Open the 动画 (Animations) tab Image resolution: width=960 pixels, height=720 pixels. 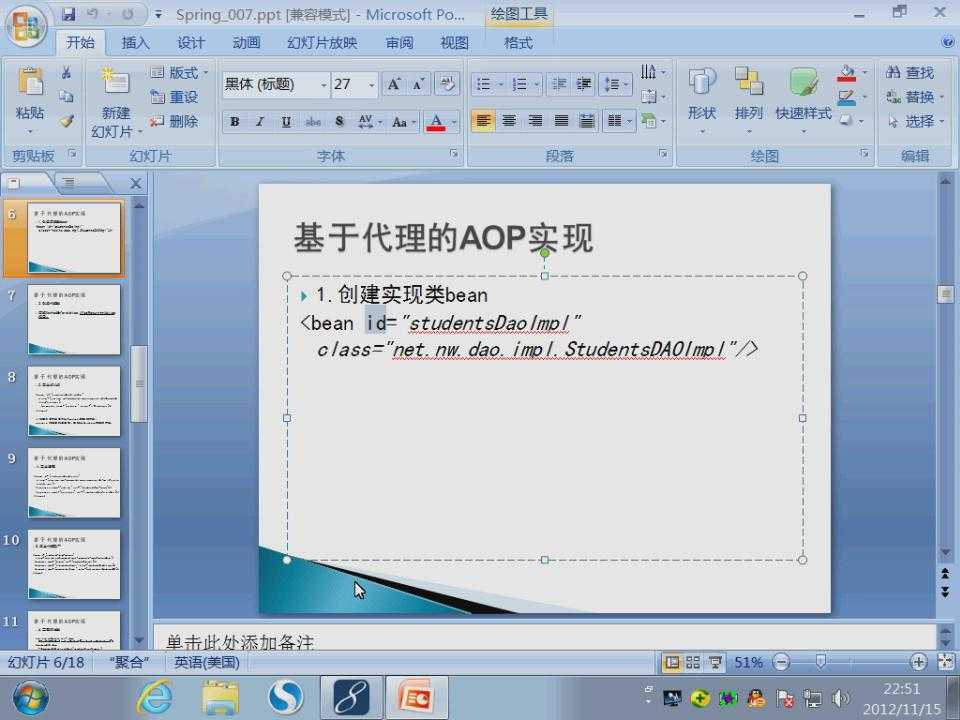coord(247,43)
